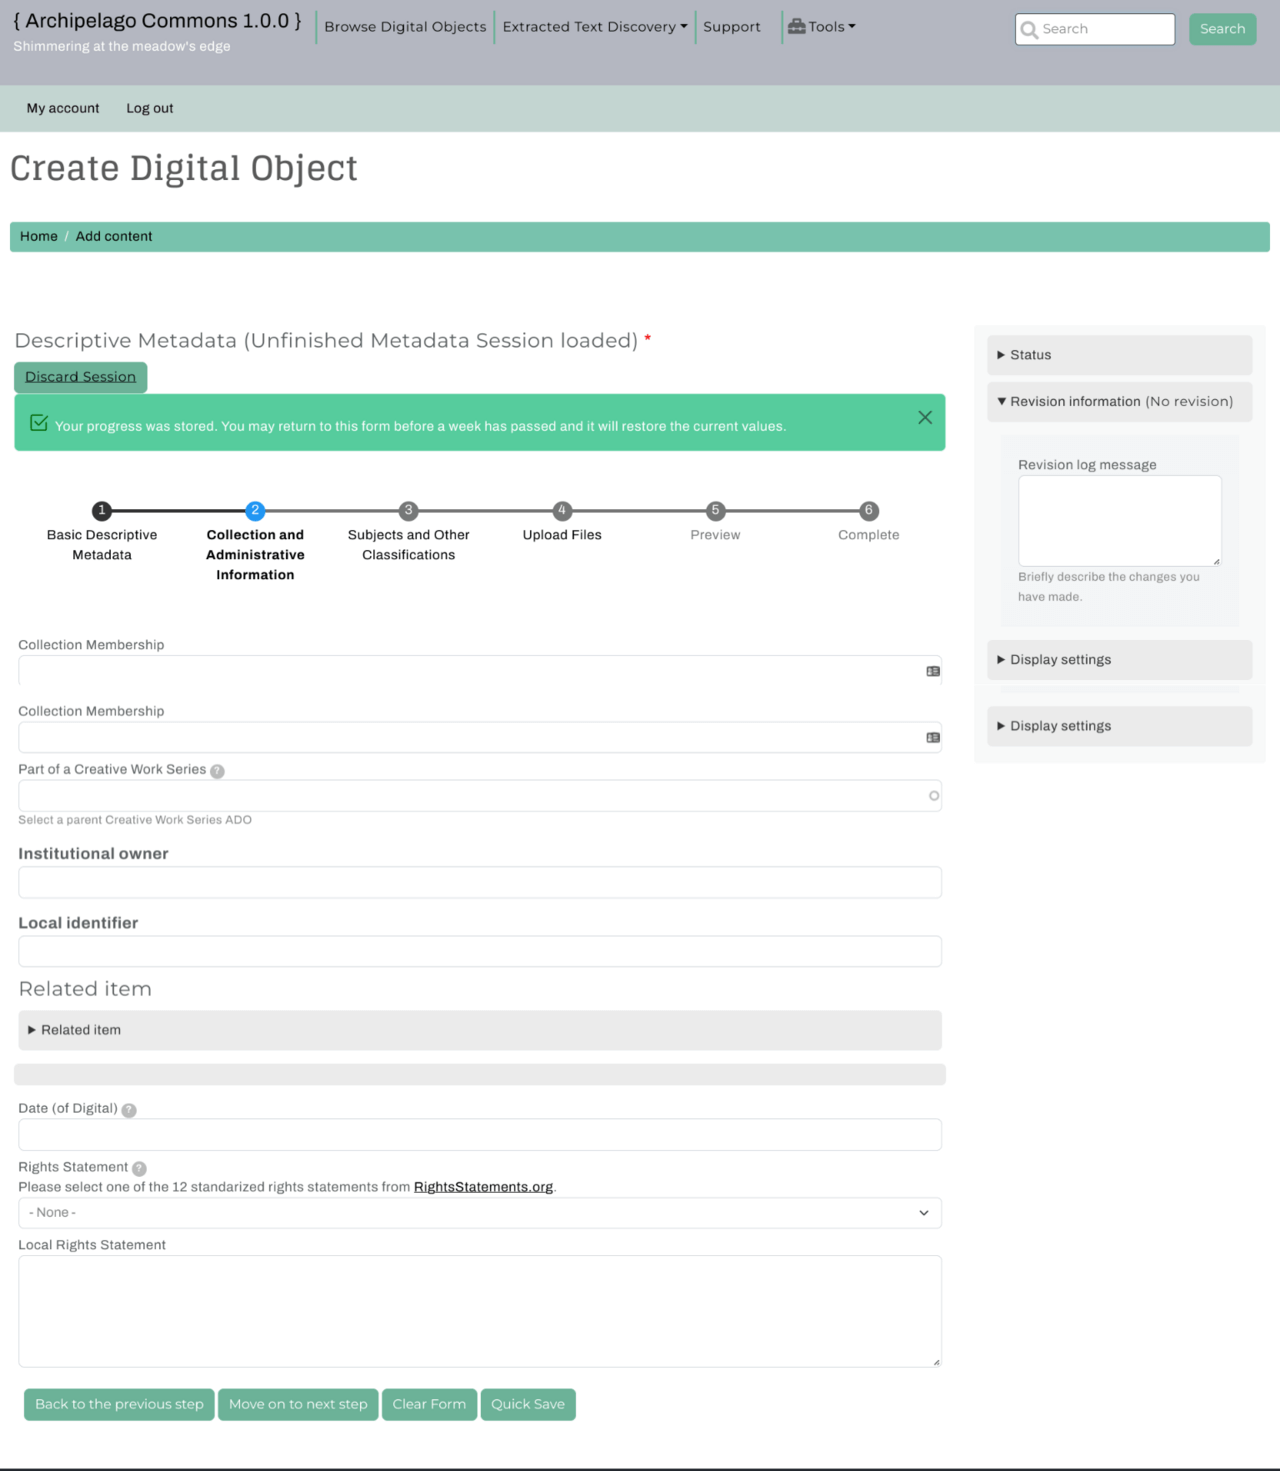The image size is (1280, 1471).
Task: Click the step 1 circle in progress tracker
Action: tap(102, 511)
